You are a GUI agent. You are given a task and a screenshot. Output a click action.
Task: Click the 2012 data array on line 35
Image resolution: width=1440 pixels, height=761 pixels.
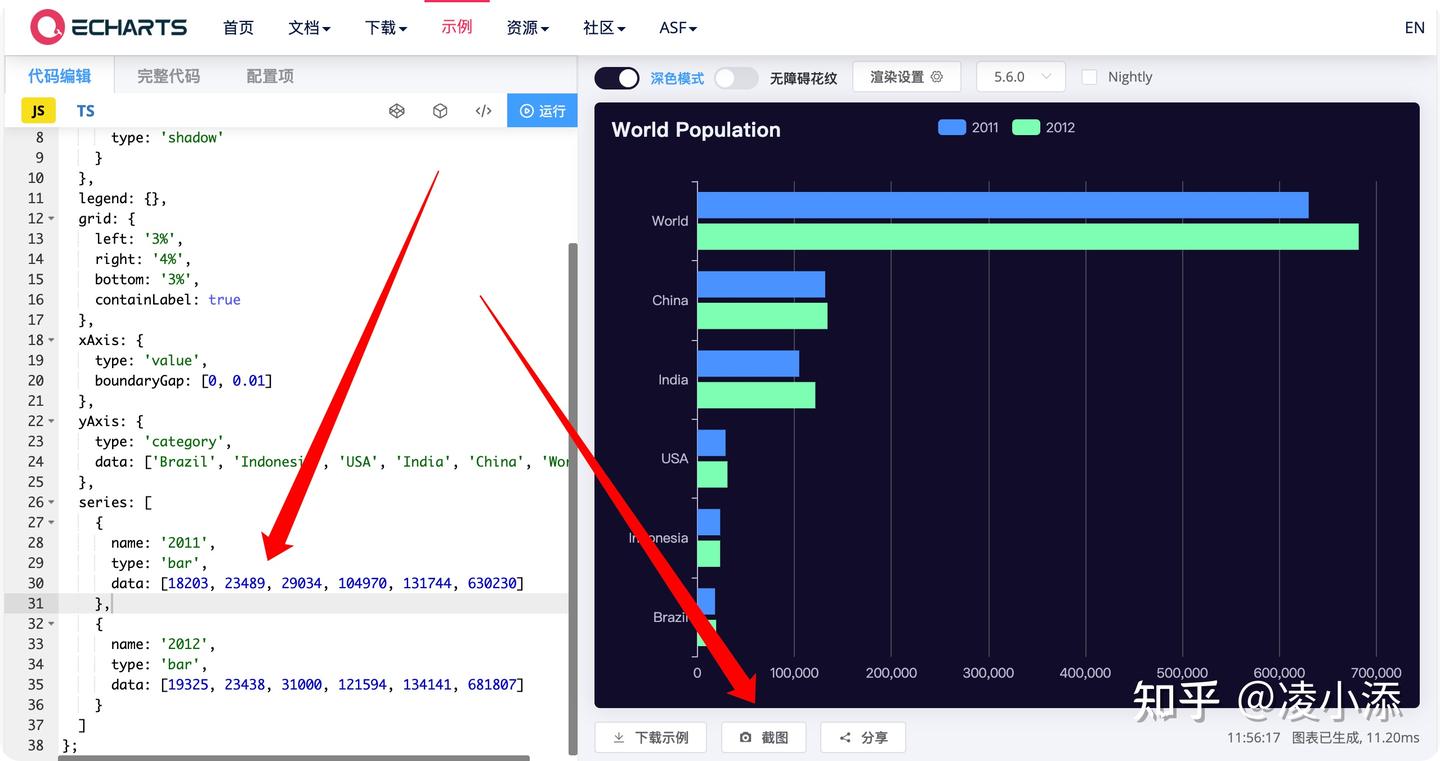point(342,684)
